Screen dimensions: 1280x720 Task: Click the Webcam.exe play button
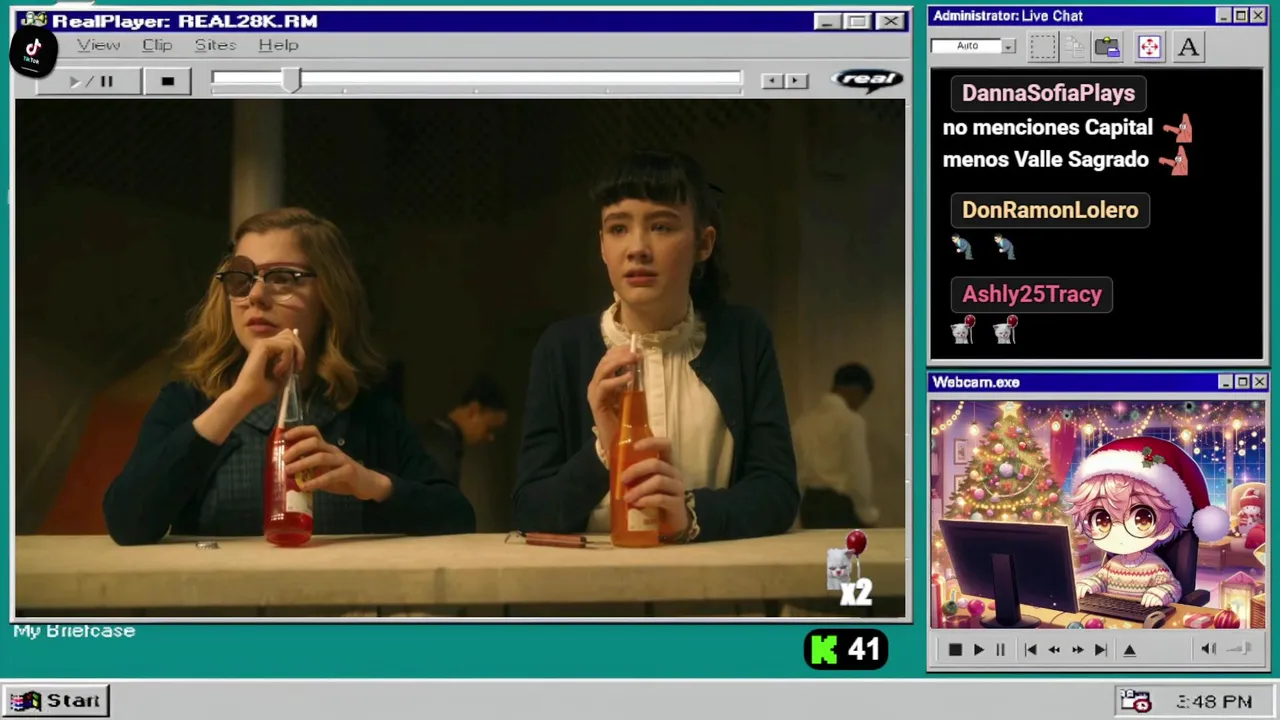tap(978, 650)
